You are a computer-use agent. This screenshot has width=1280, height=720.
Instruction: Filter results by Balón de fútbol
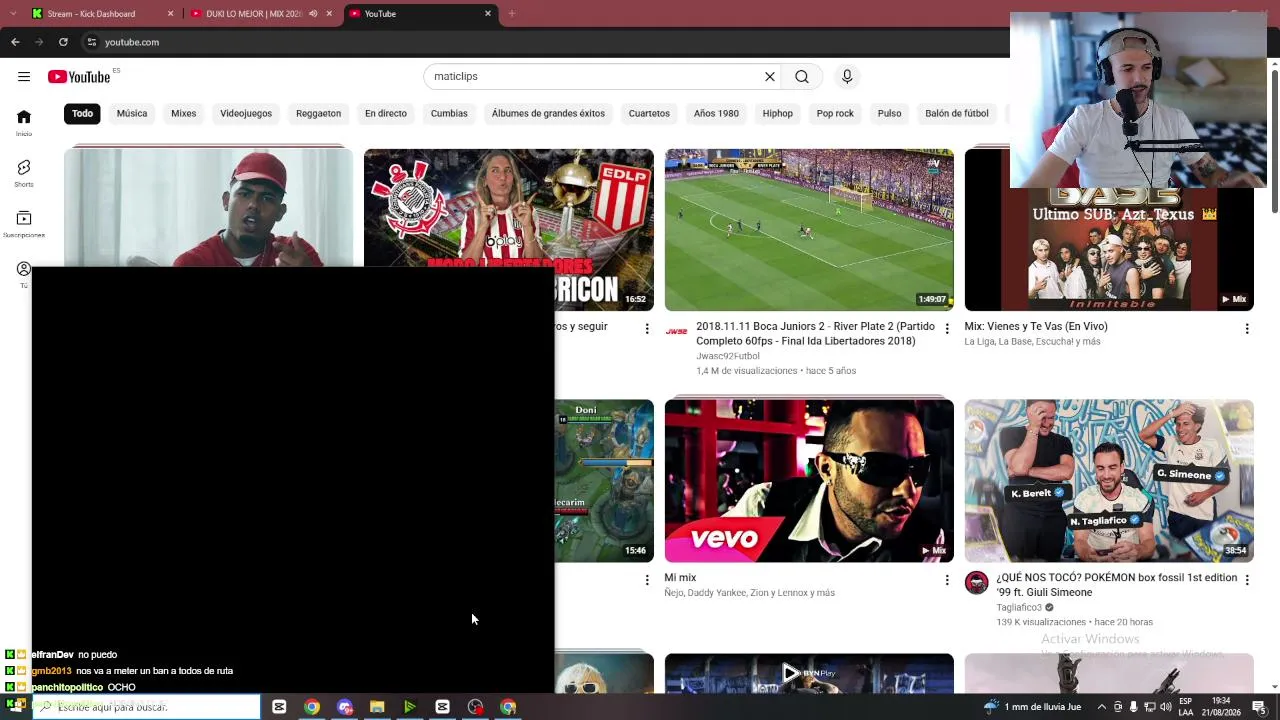point(957,114)
